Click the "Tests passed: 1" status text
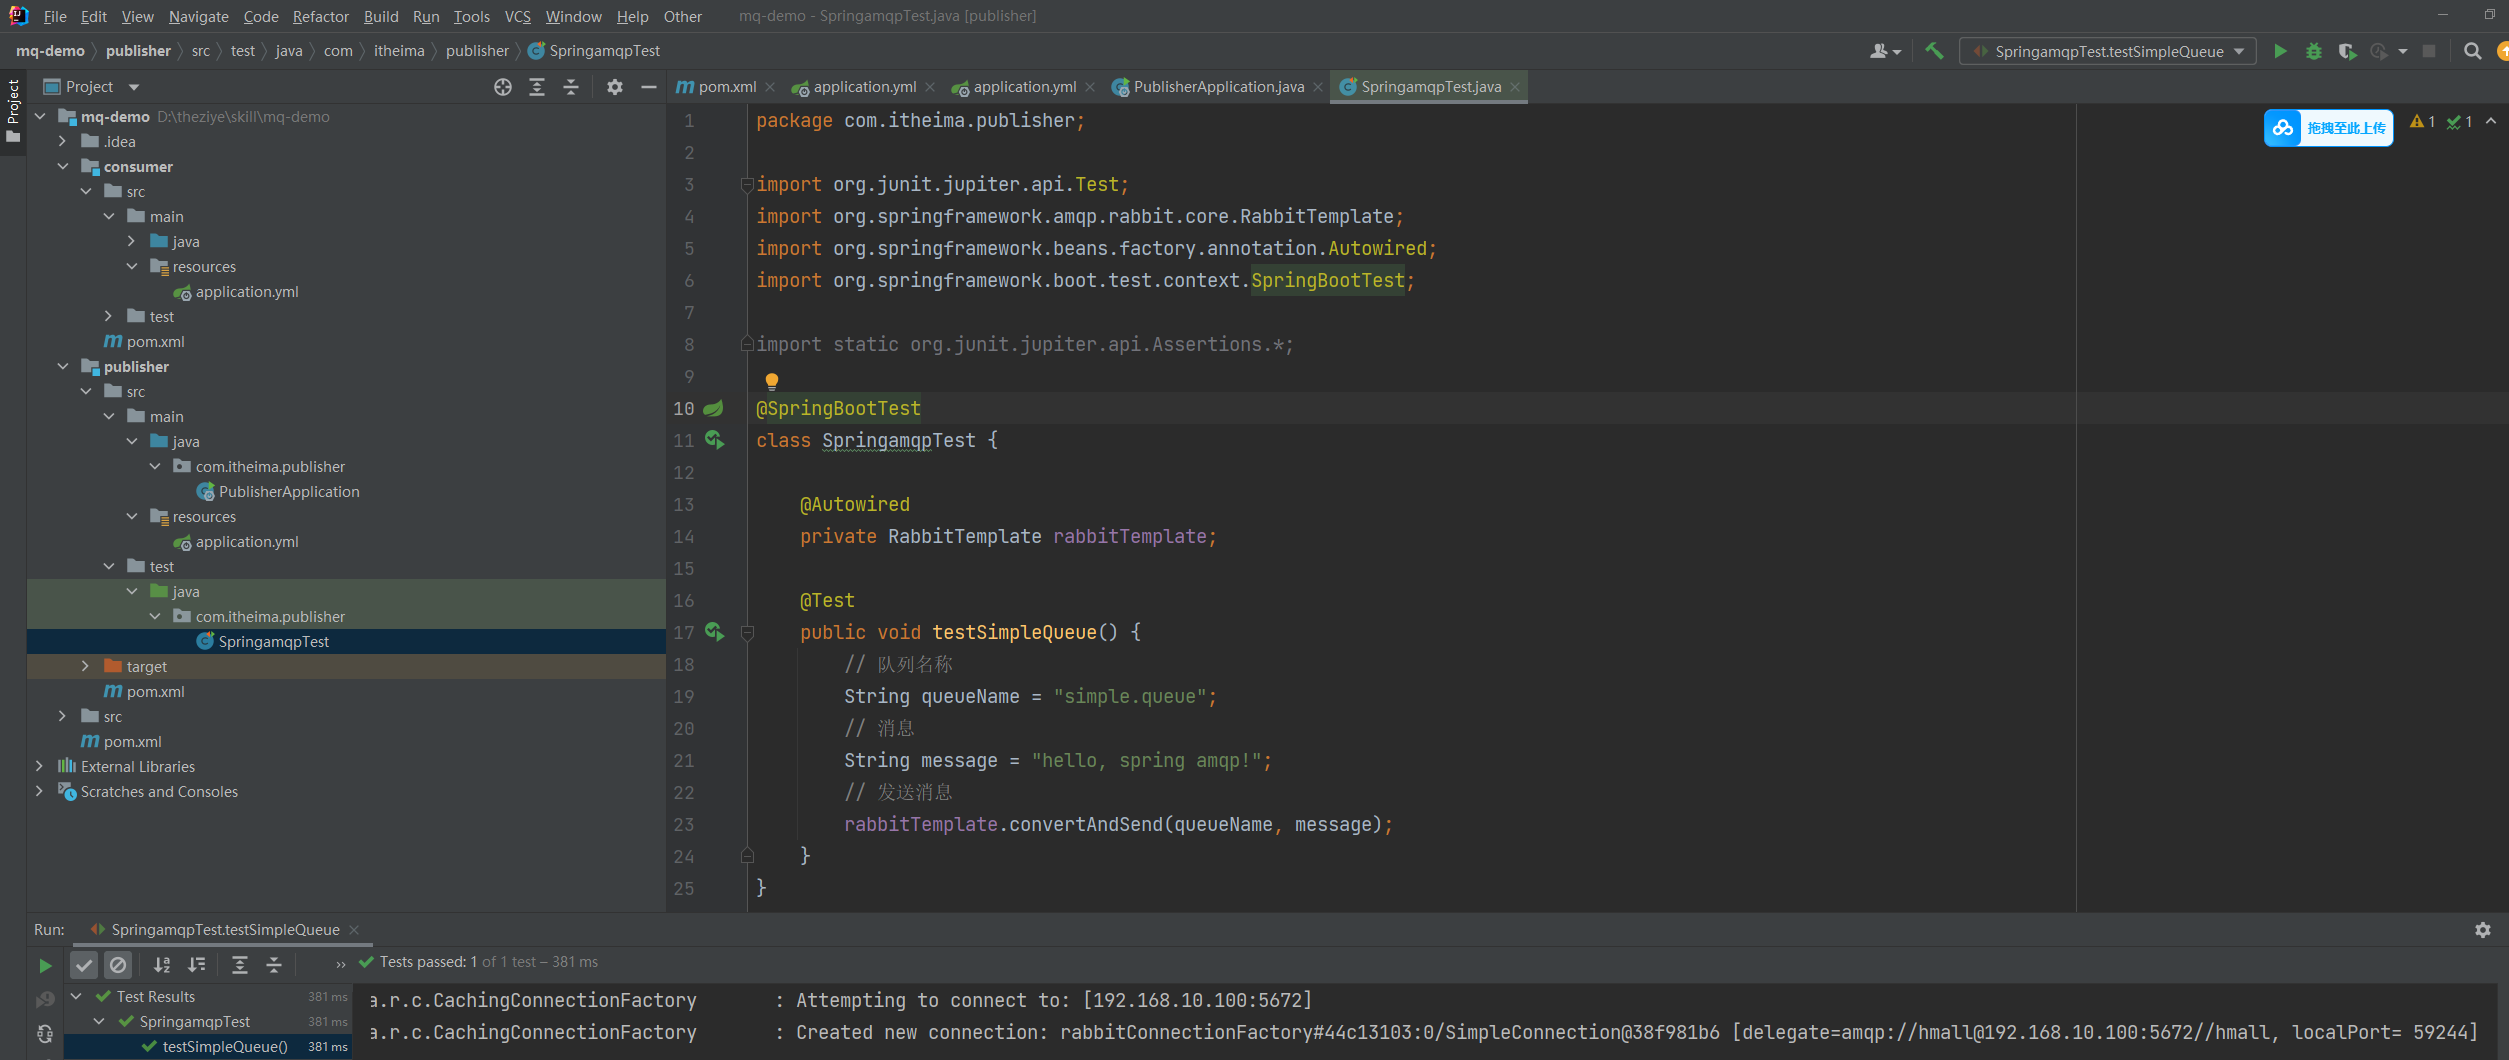This screenshot has height=1060, width=2509. [x=428, y=962]
